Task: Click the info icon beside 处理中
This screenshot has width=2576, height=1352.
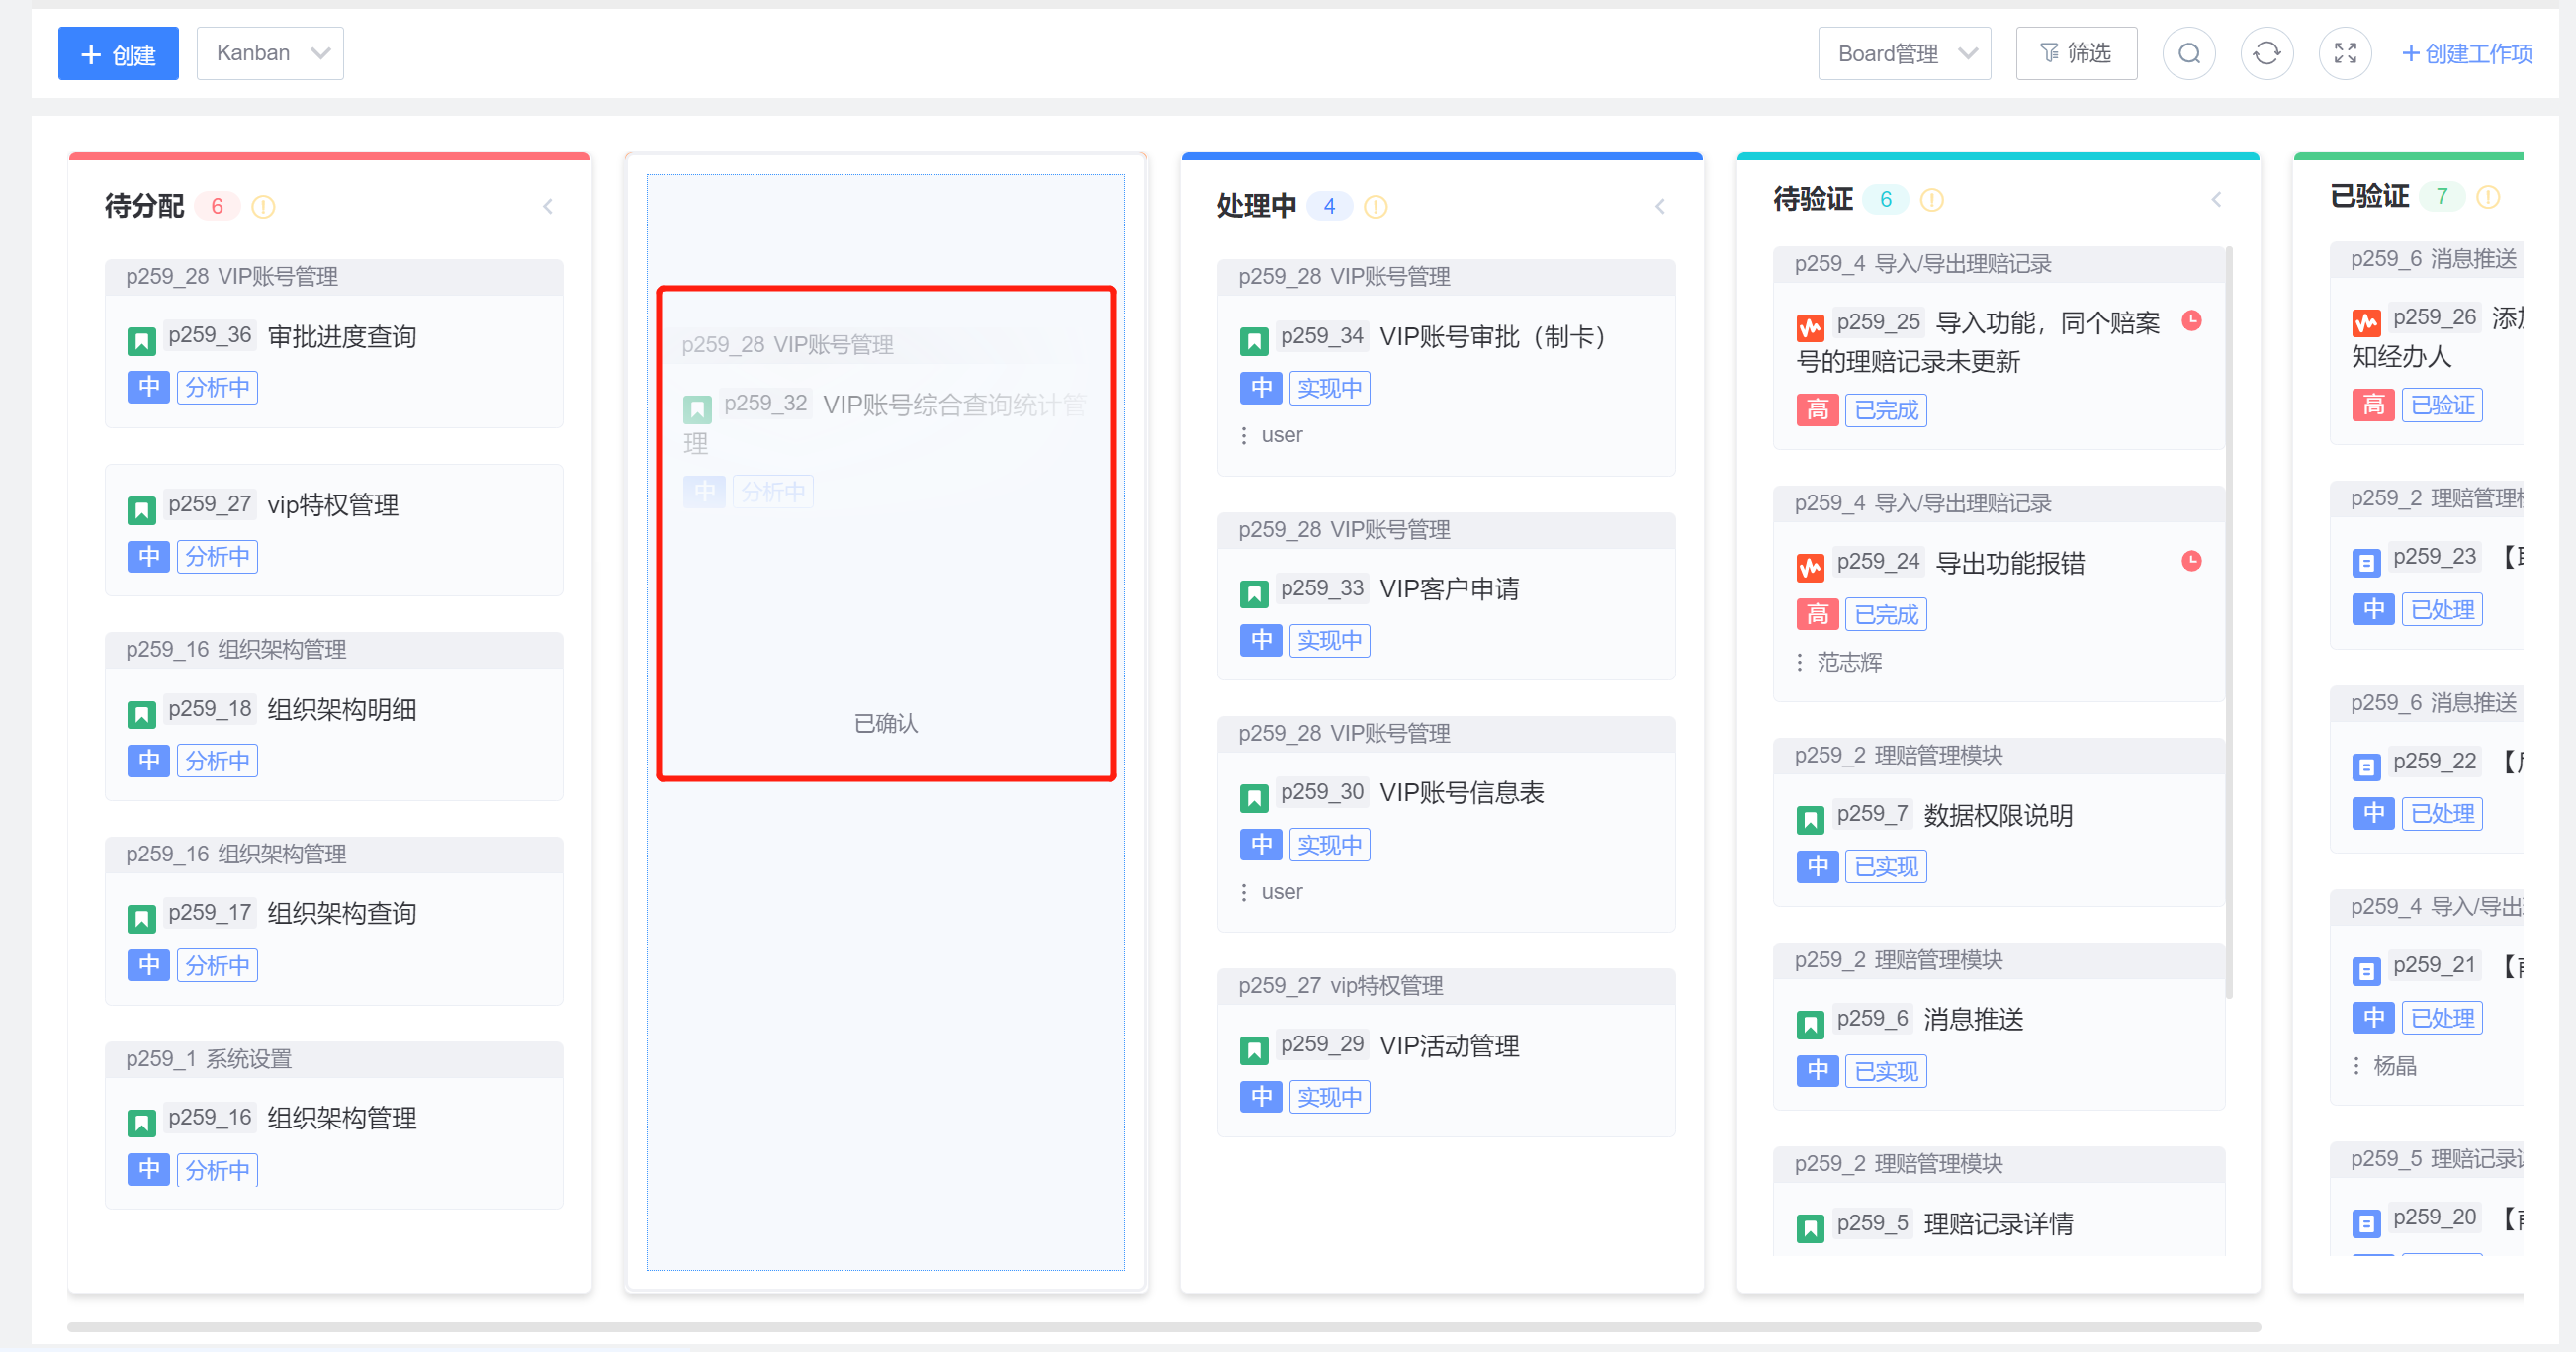Action: click(1376, 206)
